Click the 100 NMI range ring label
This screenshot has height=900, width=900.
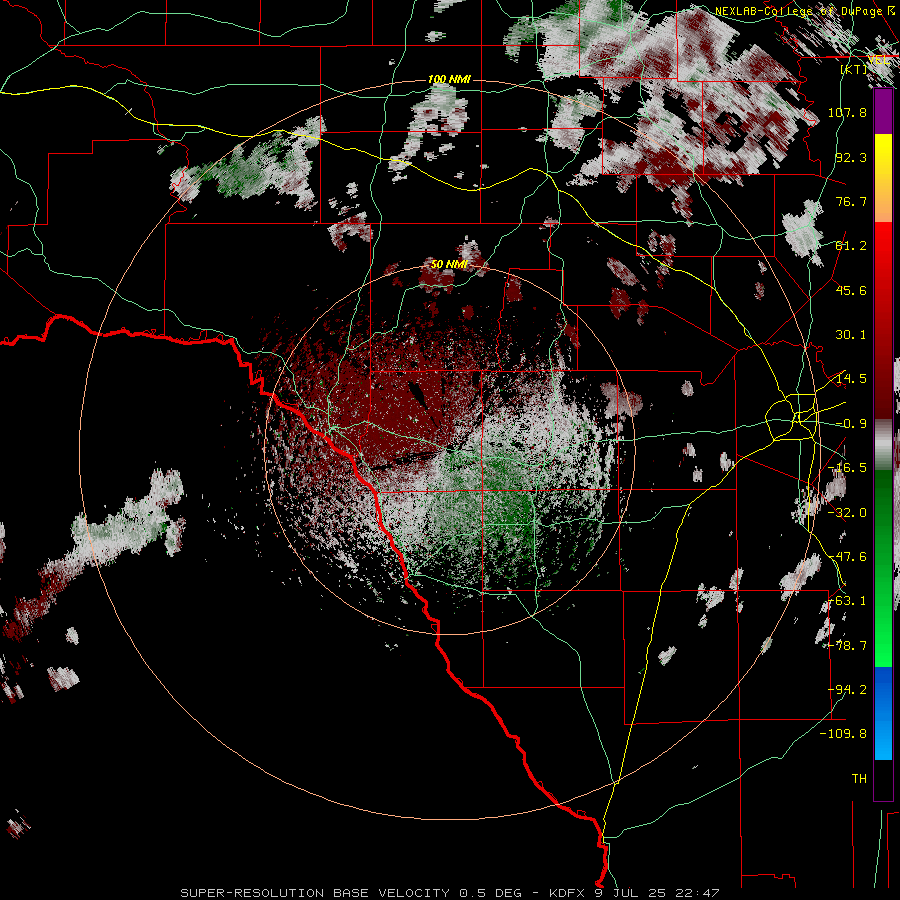(449, 79)
